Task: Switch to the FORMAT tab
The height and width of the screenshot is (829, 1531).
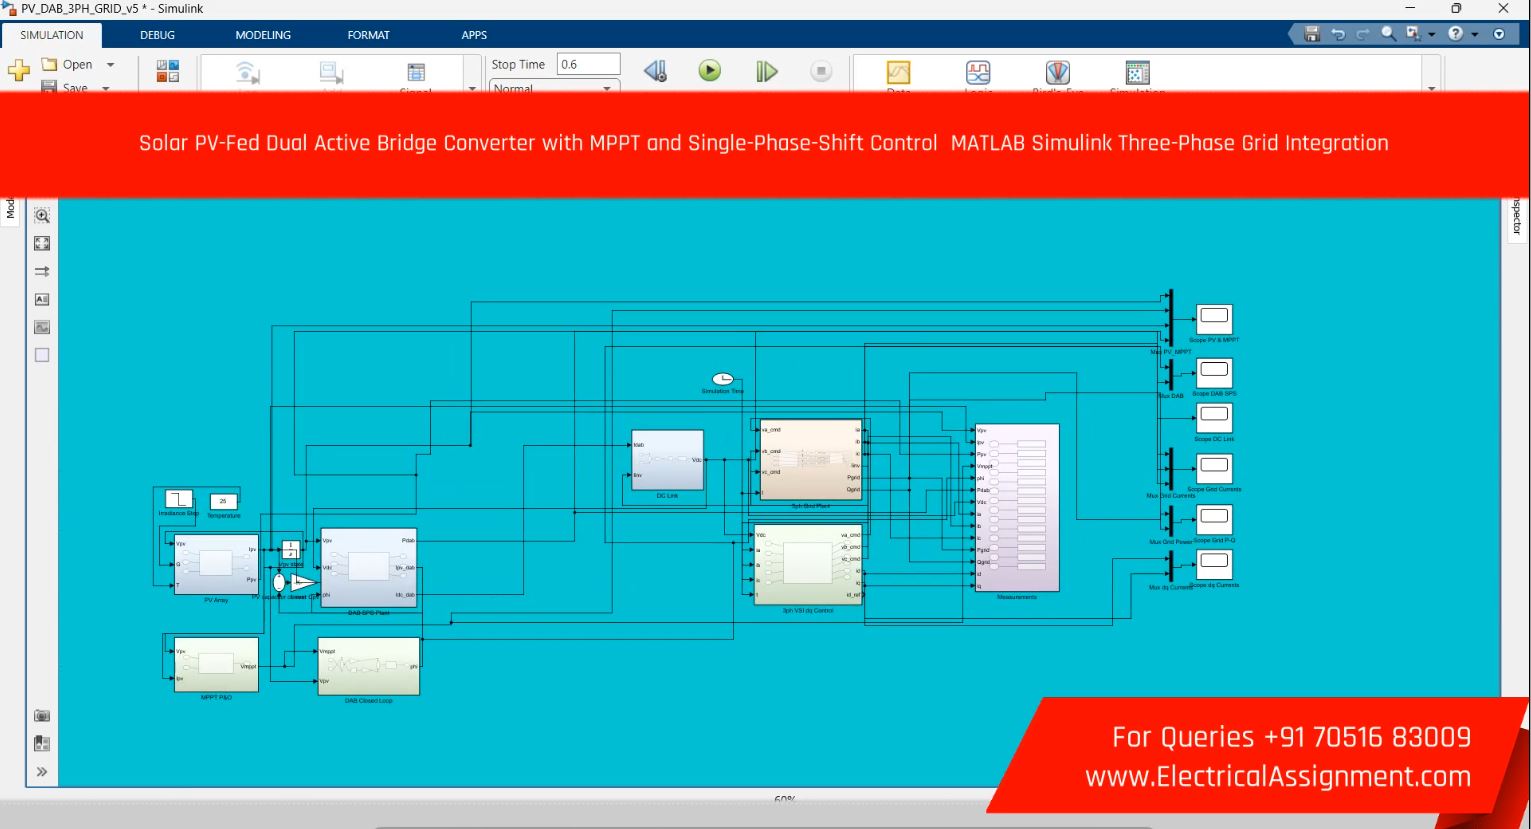Action: [369, 35]
